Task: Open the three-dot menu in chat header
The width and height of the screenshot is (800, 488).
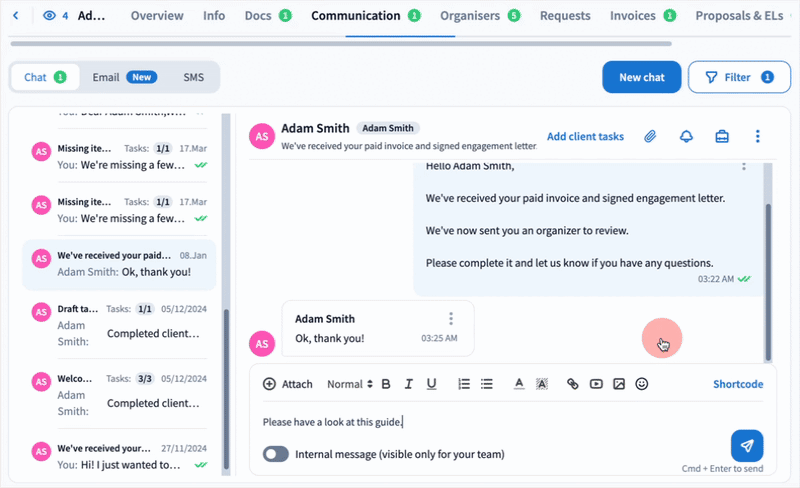Action: click(x=758, y=137)
